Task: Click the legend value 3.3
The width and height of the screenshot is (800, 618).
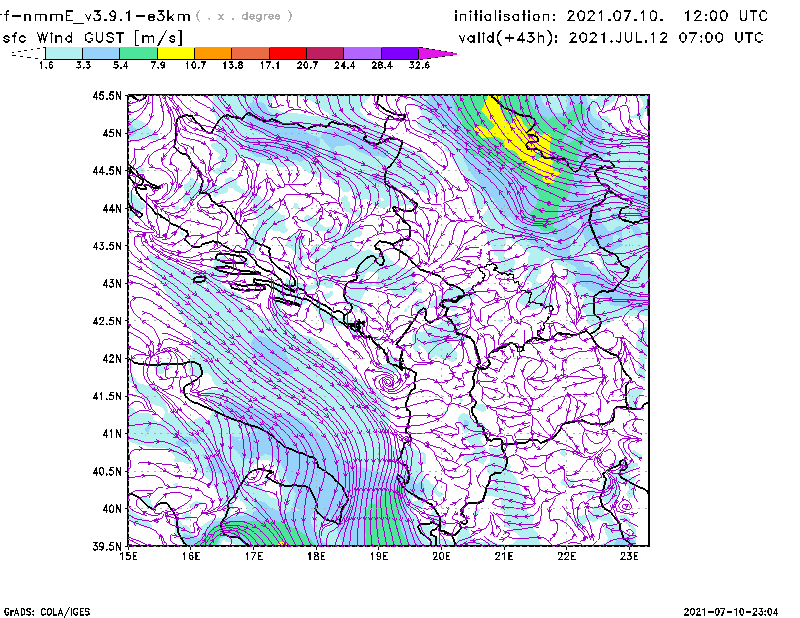Action: [x=83, y=65]
